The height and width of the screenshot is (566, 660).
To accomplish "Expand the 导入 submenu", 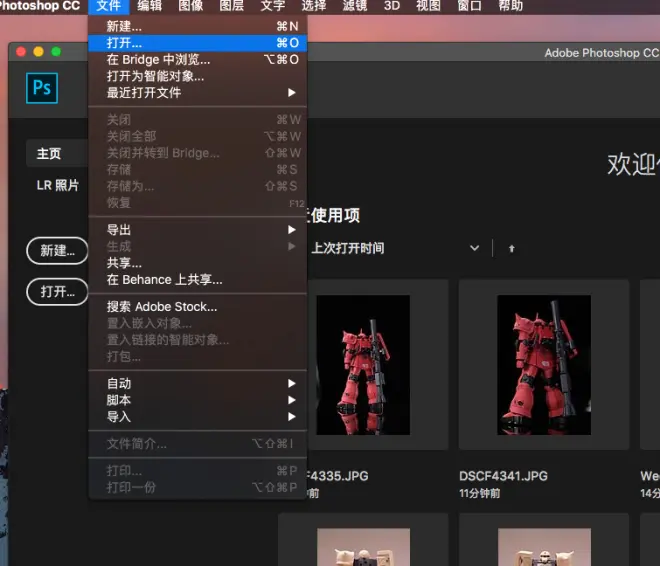I will click(x=197, y=417).
